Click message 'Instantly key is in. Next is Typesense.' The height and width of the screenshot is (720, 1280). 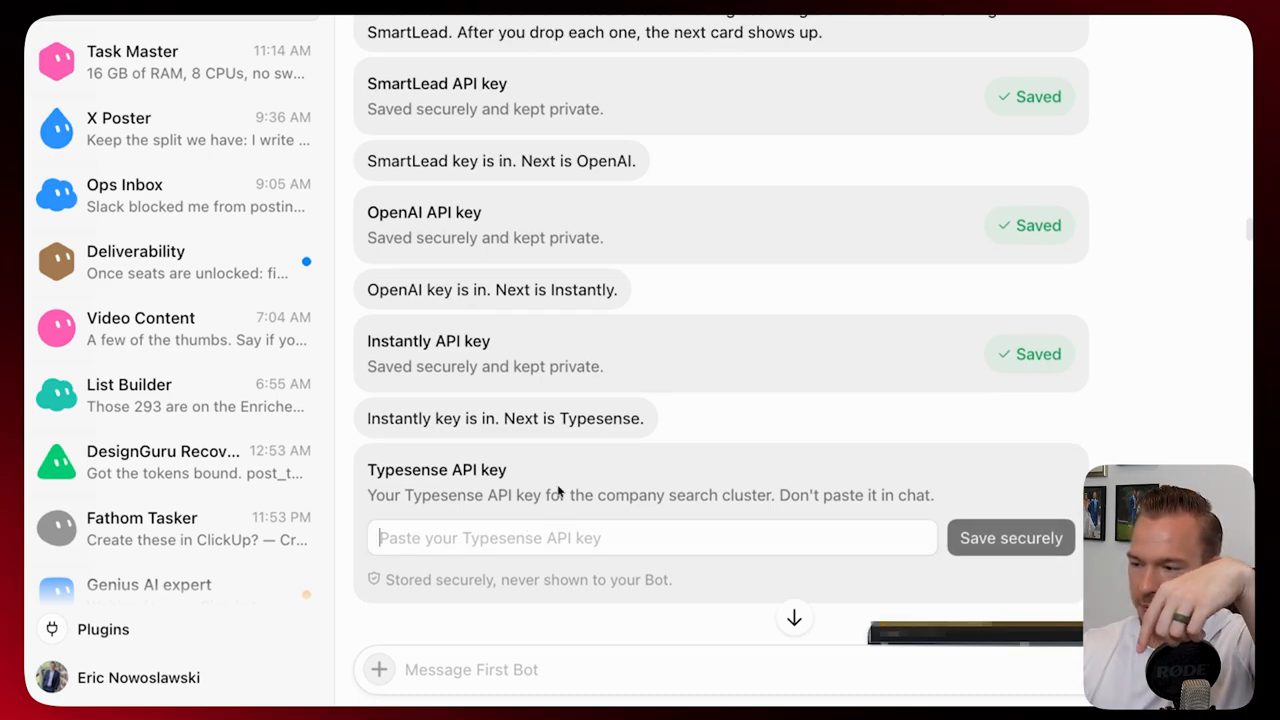(x=505, y=418)
